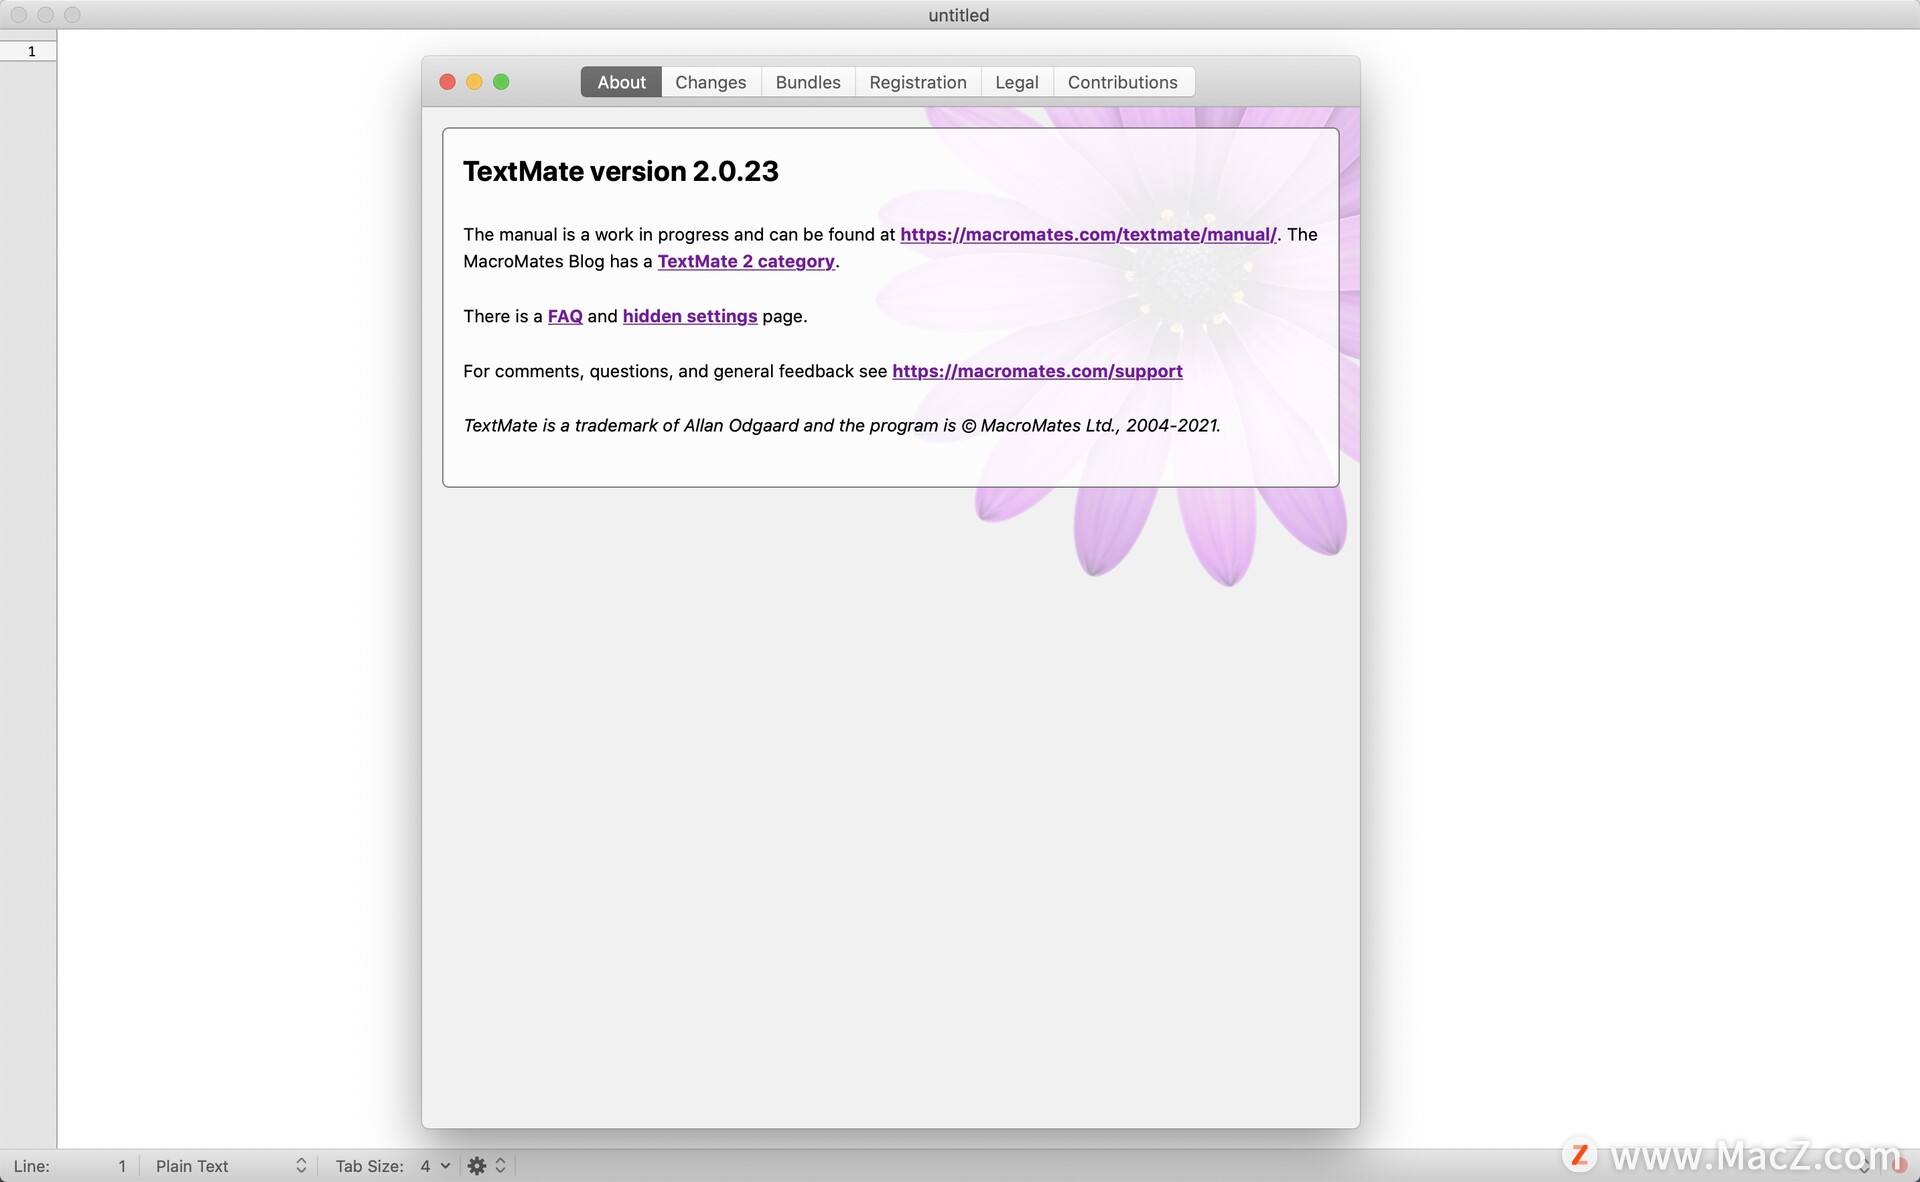1920x1182 pixels.
Task: Open the FAQ link
Action: (565, 316)
